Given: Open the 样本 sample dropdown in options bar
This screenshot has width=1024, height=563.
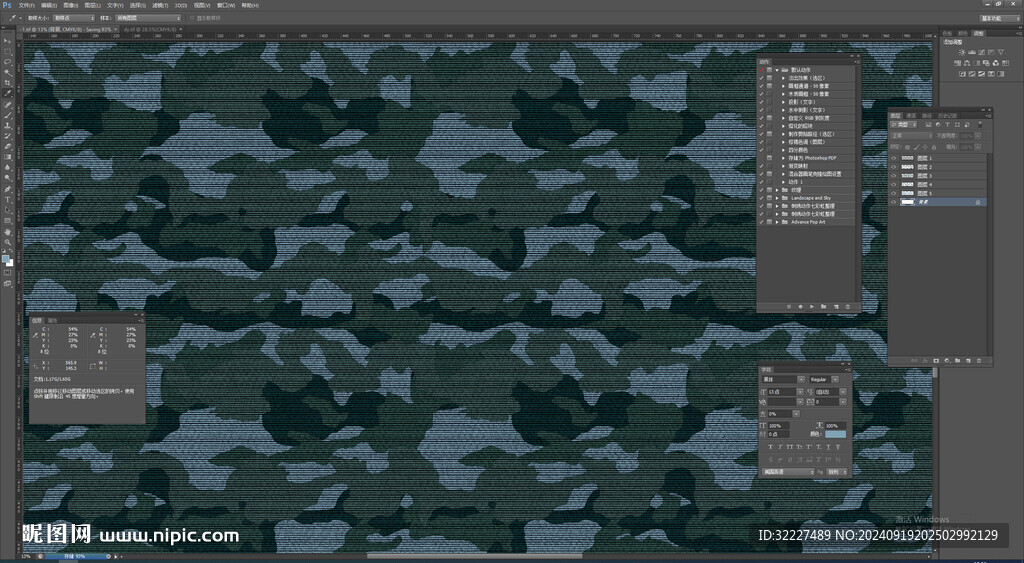Looking at the screenshot, I should (x=148, y=18).
